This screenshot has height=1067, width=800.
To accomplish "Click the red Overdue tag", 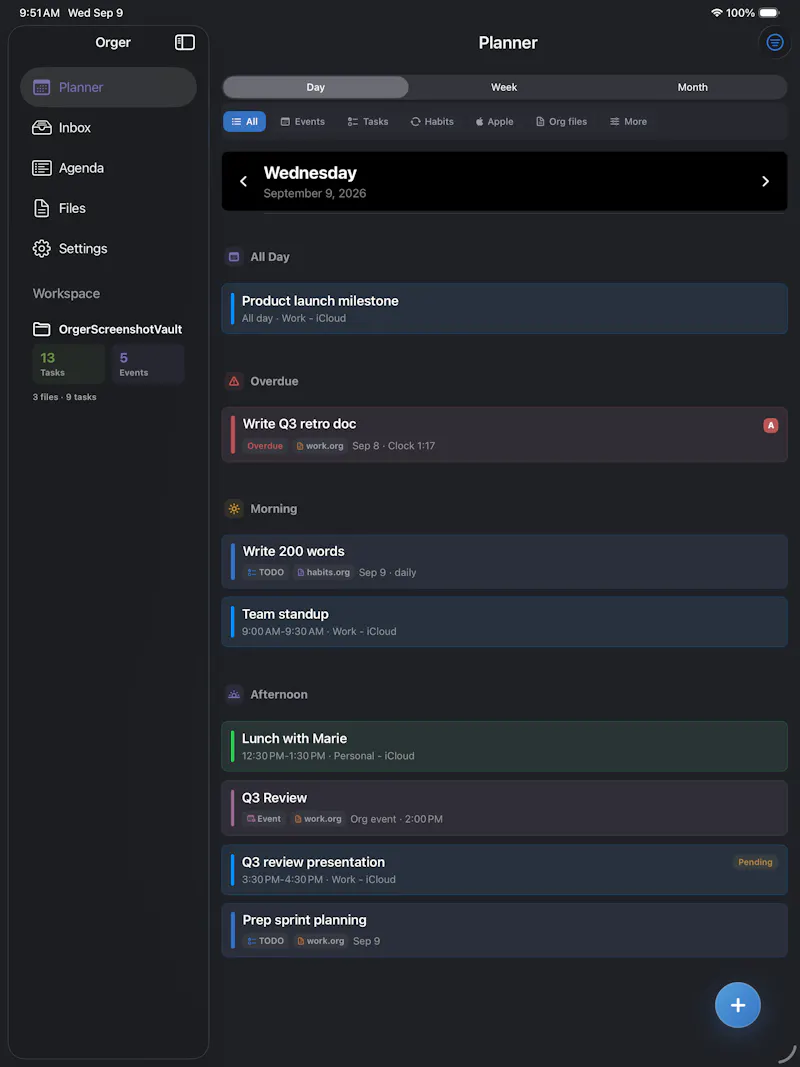I will pyautogui.click(x=265, y=446).
